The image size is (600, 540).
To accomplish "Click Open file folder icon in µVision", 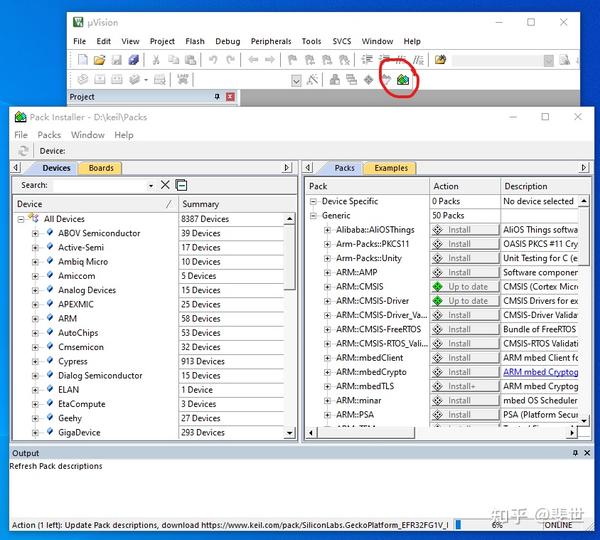I will coord(99,60).
